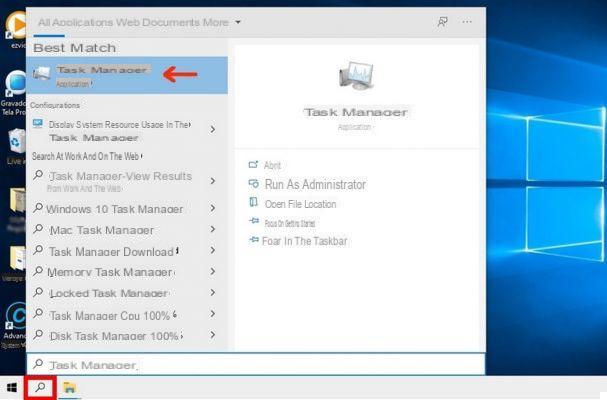Click search icon beside Memory Task Manager

click(38, 271)
